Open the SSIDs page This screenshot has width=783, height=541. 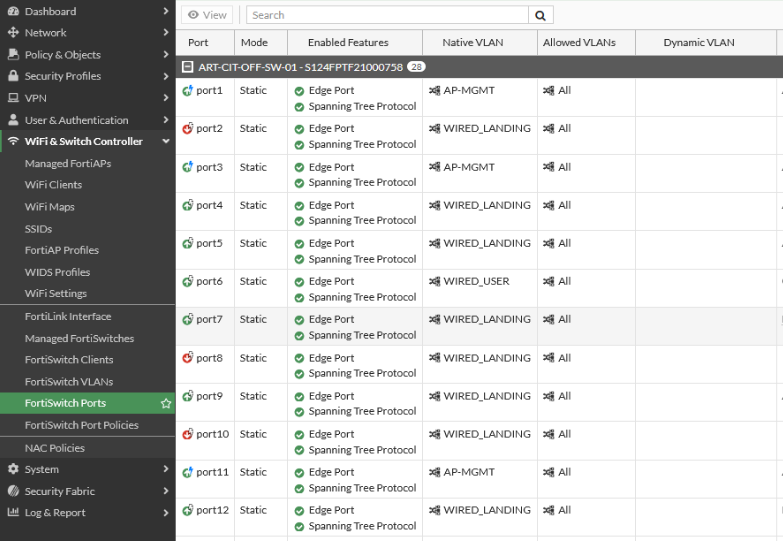pos(38,229)
